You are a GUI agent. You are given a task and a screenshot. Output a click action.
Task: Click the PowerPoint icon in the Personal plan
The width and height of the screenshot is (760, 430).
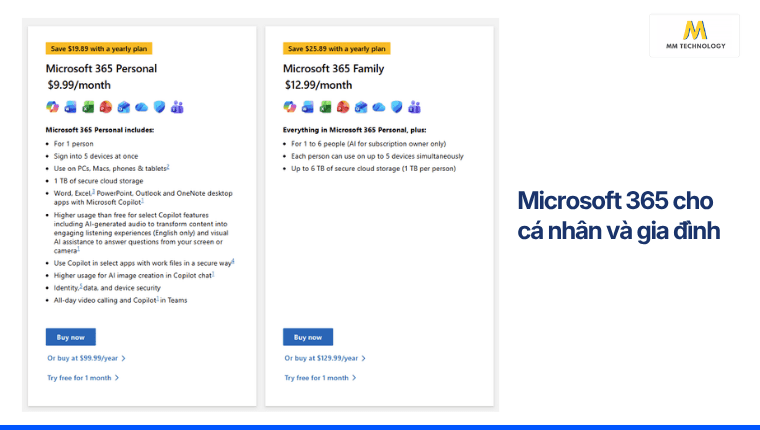pos(106,107)
